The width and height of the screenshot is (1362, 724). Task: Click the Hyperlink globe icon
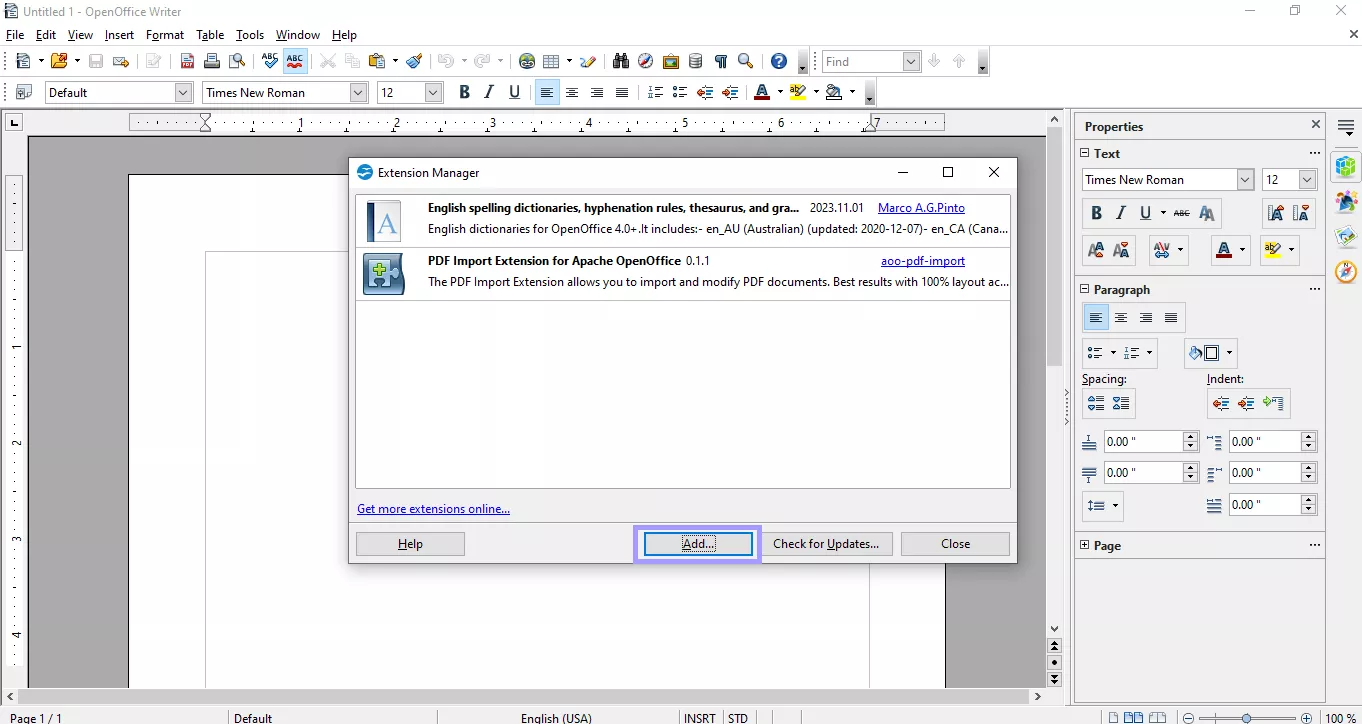click(x=527, y=61)
